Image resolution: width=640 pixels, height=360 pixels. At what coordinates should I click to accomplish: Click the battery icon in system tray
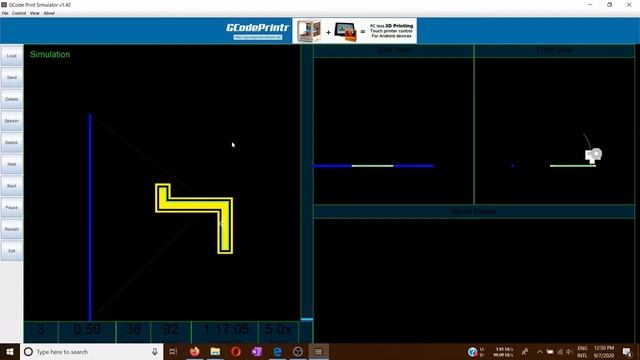coord(550,351)
